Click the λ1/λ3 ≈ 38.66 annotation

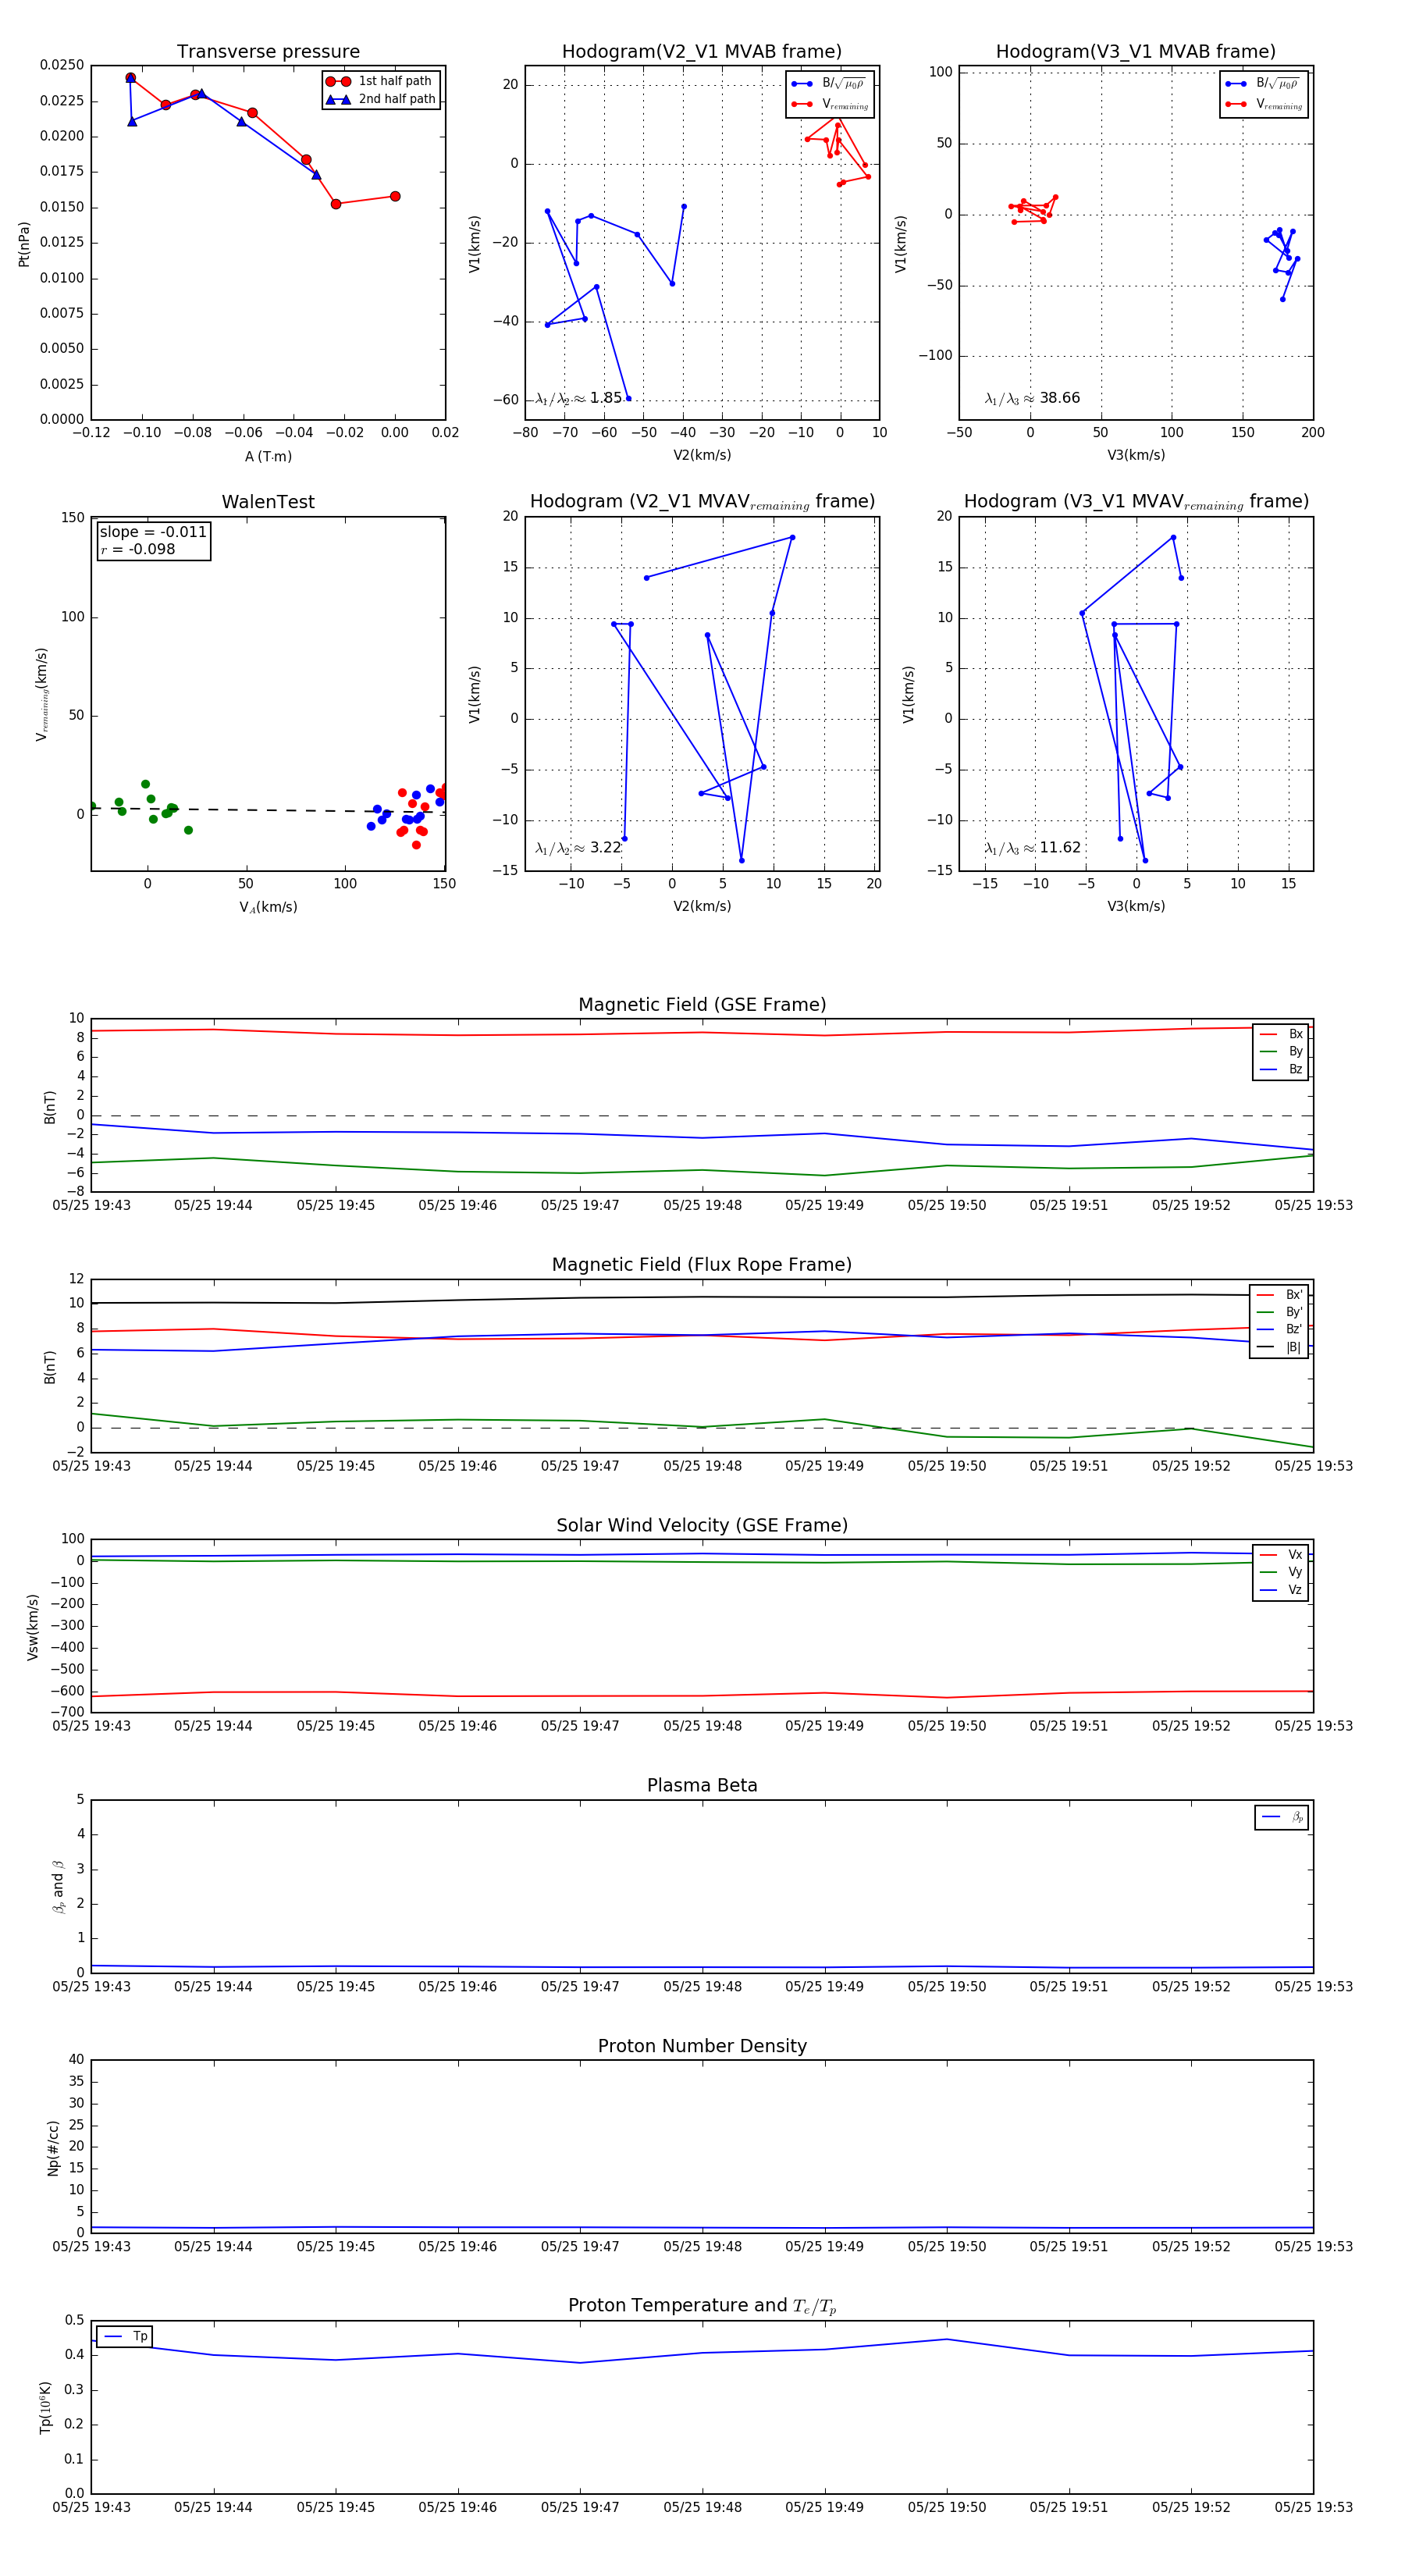1032,398
